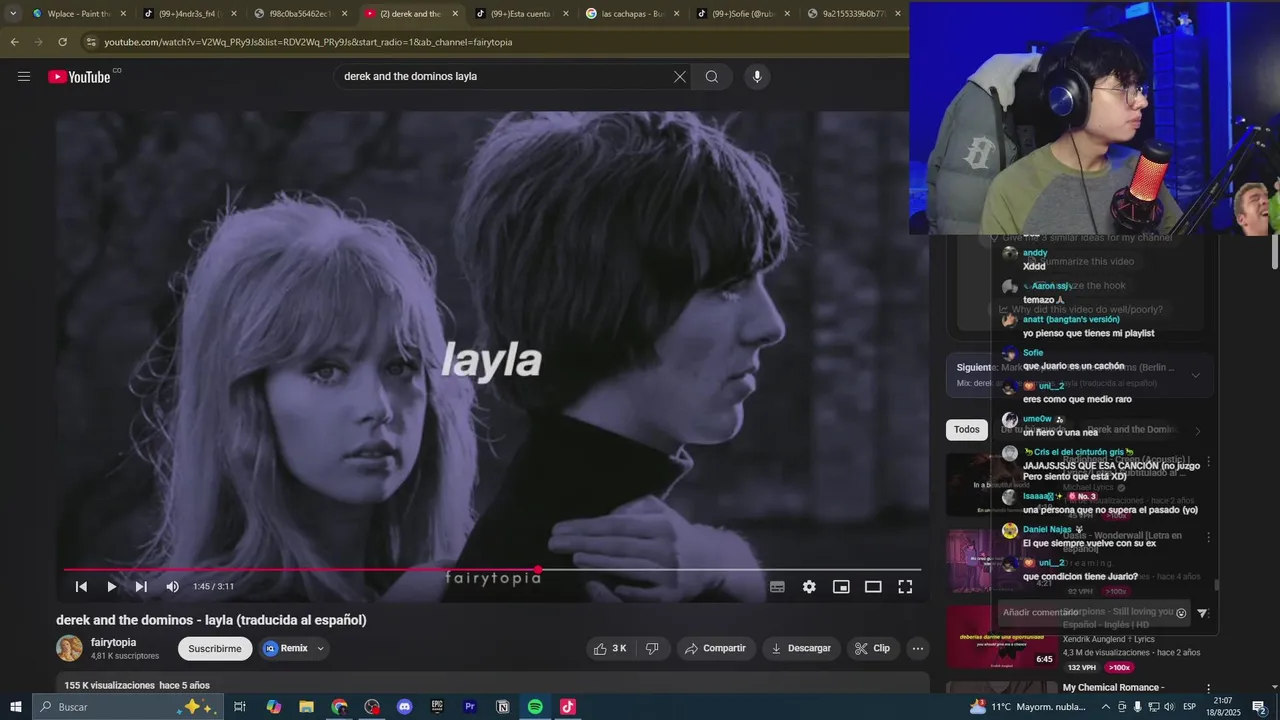Toggle subtitles on the player
Viewport: 1280px width, 720px height.
(x=777, y=587)
